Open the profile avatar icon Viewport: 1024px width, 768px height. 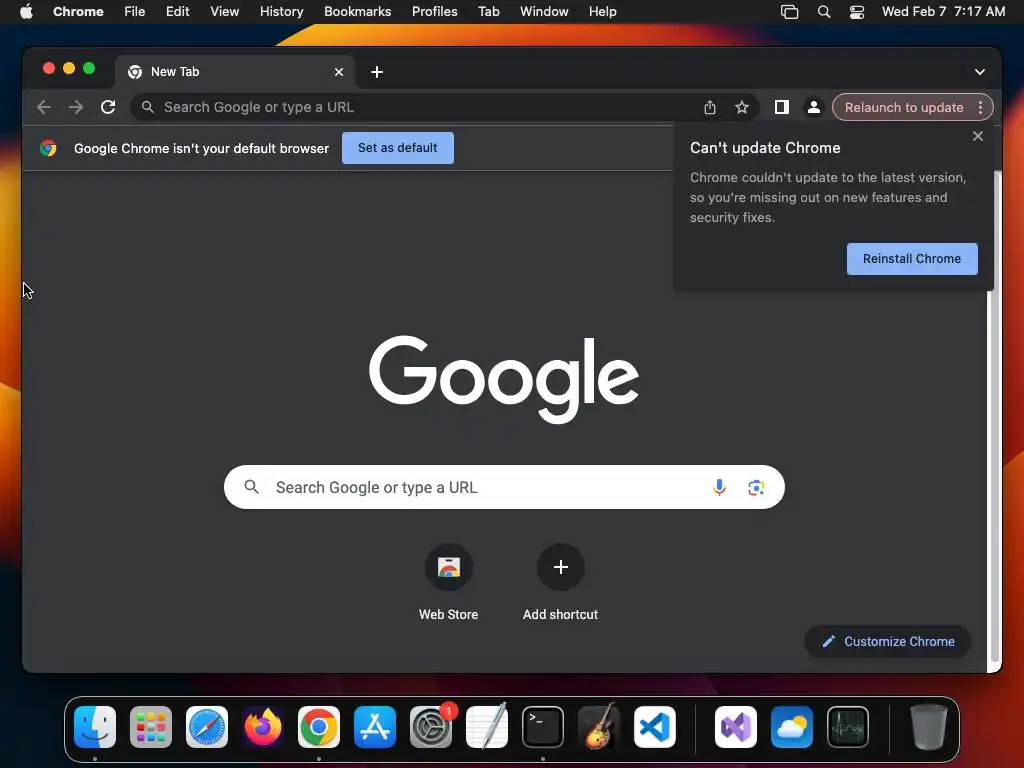pyautogui.click(x=814, y=107)
